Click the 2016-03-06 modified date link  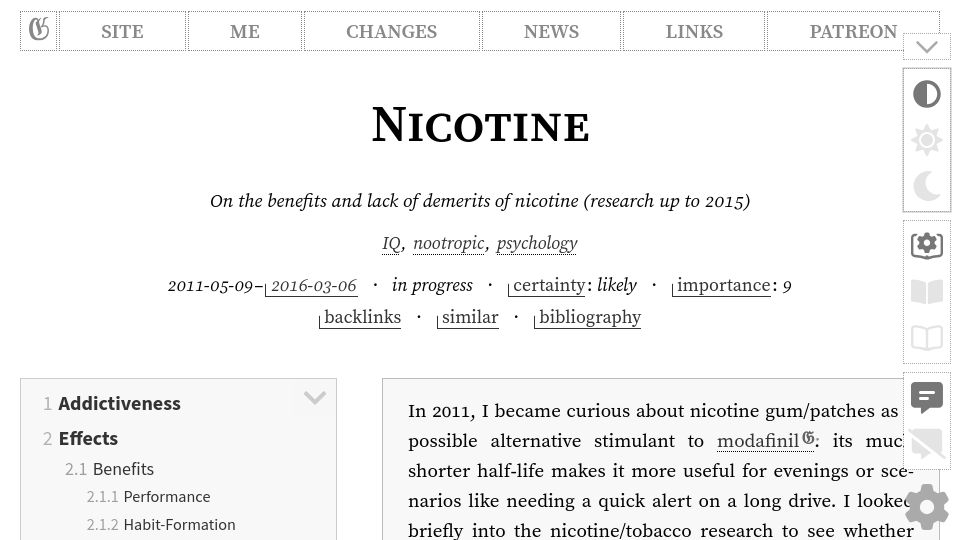pyautogui.click(x=311, y=286)
